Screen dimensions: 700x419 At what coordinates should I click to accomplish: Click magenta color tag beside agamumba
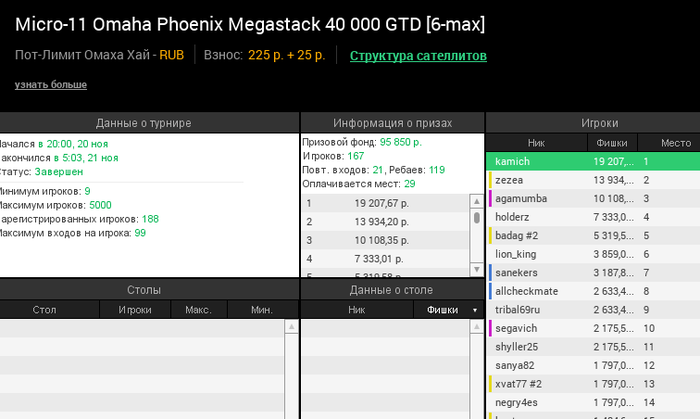click(490, 199)
